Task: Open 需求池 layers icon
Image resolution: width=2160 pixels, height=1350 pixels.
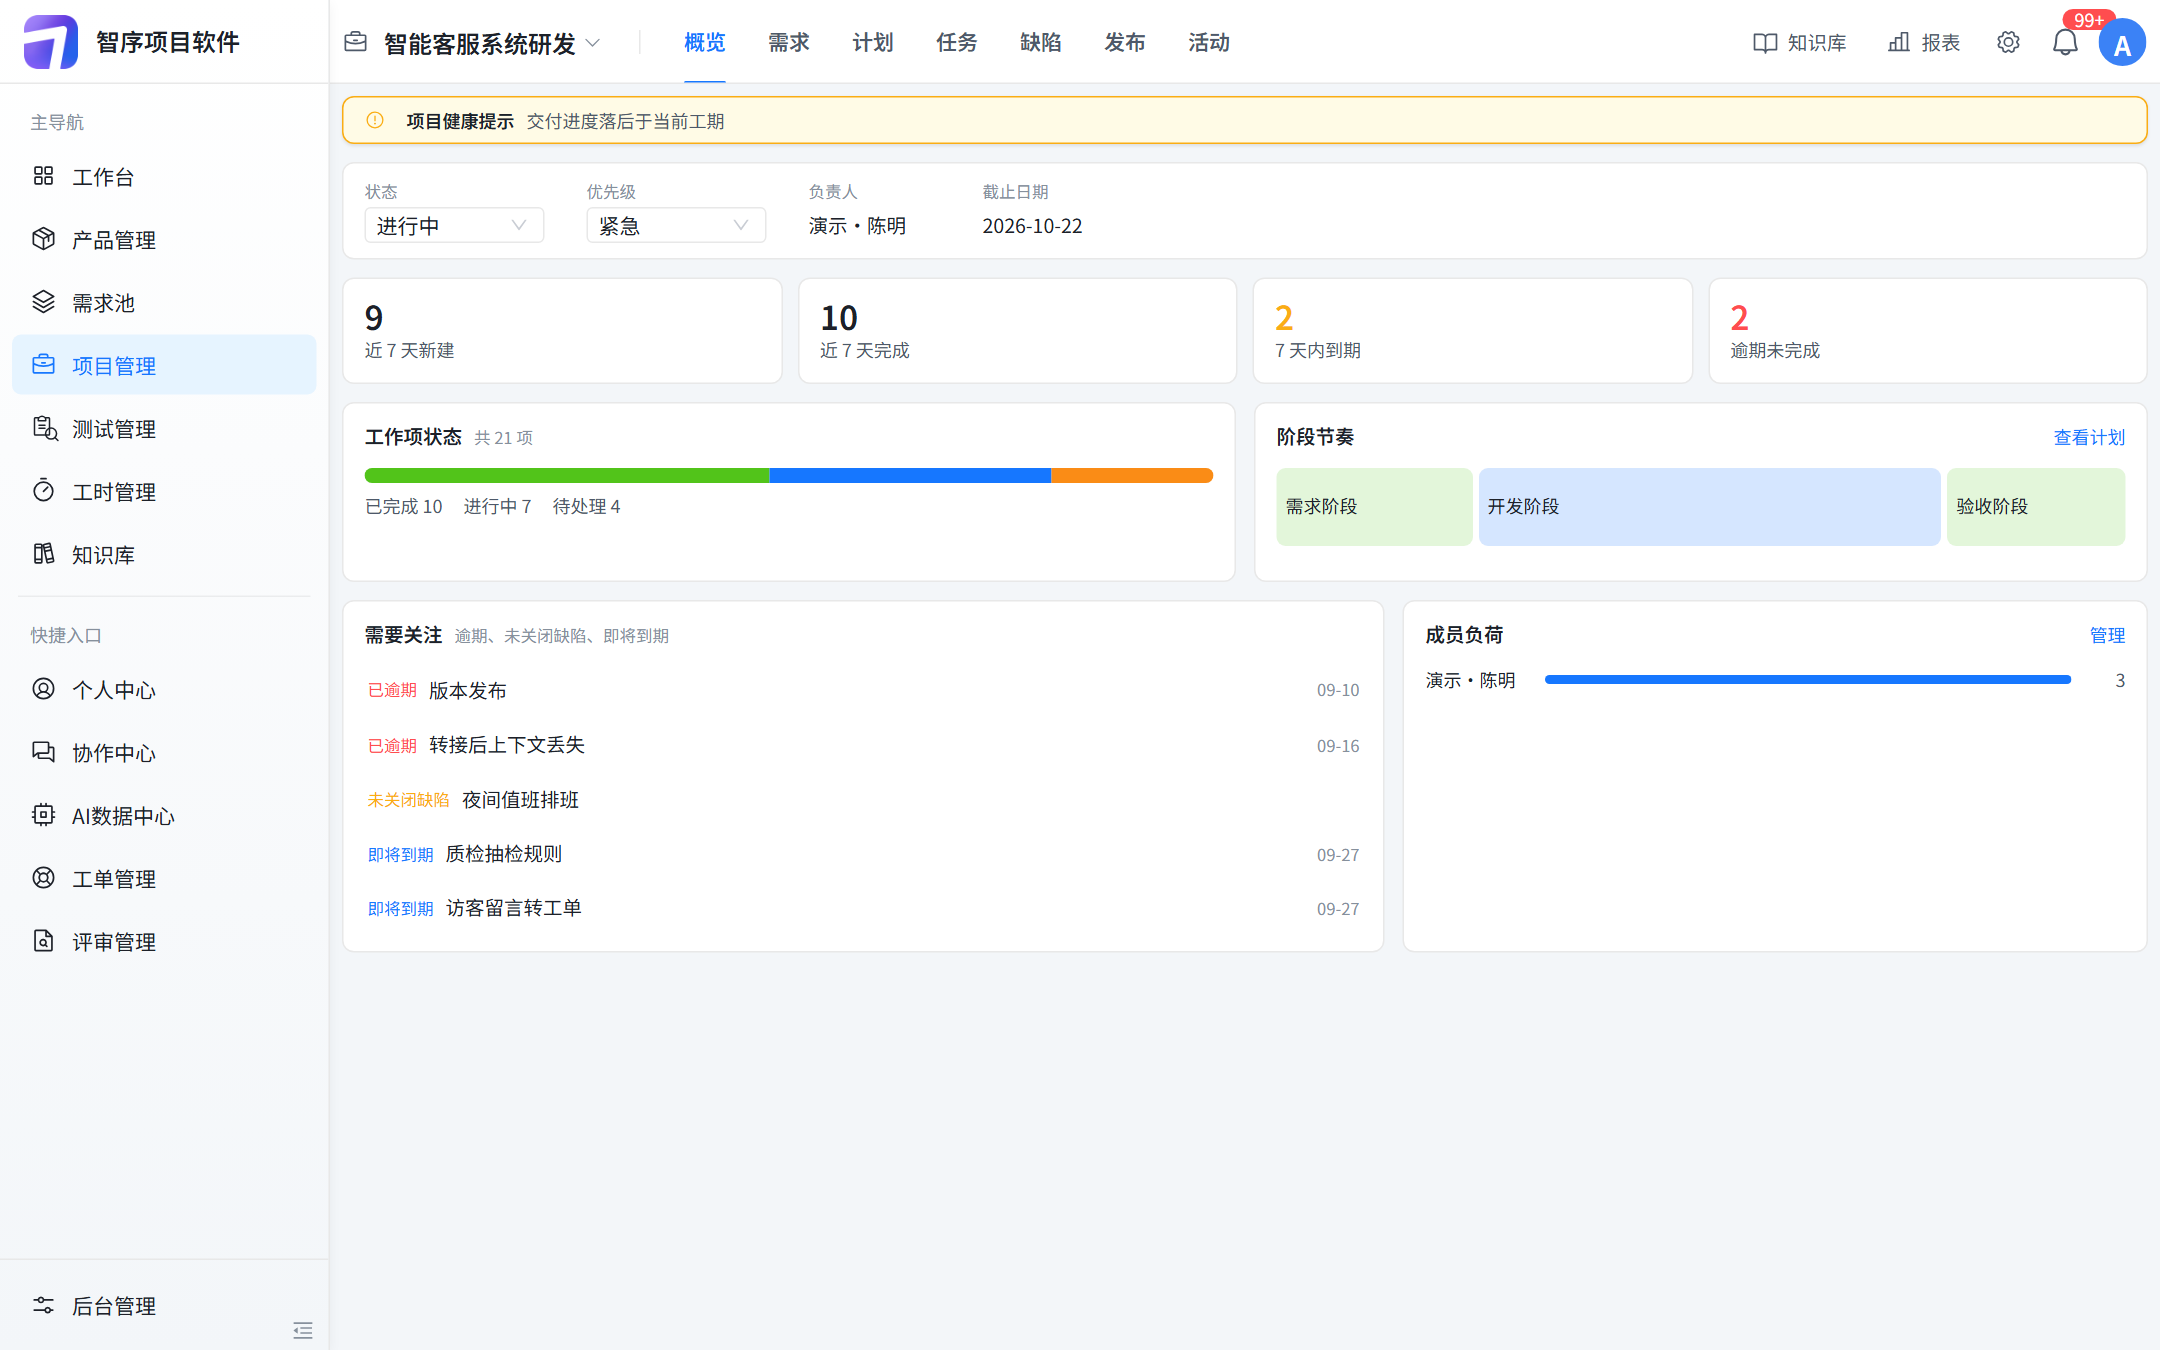Action: [43, 302]
